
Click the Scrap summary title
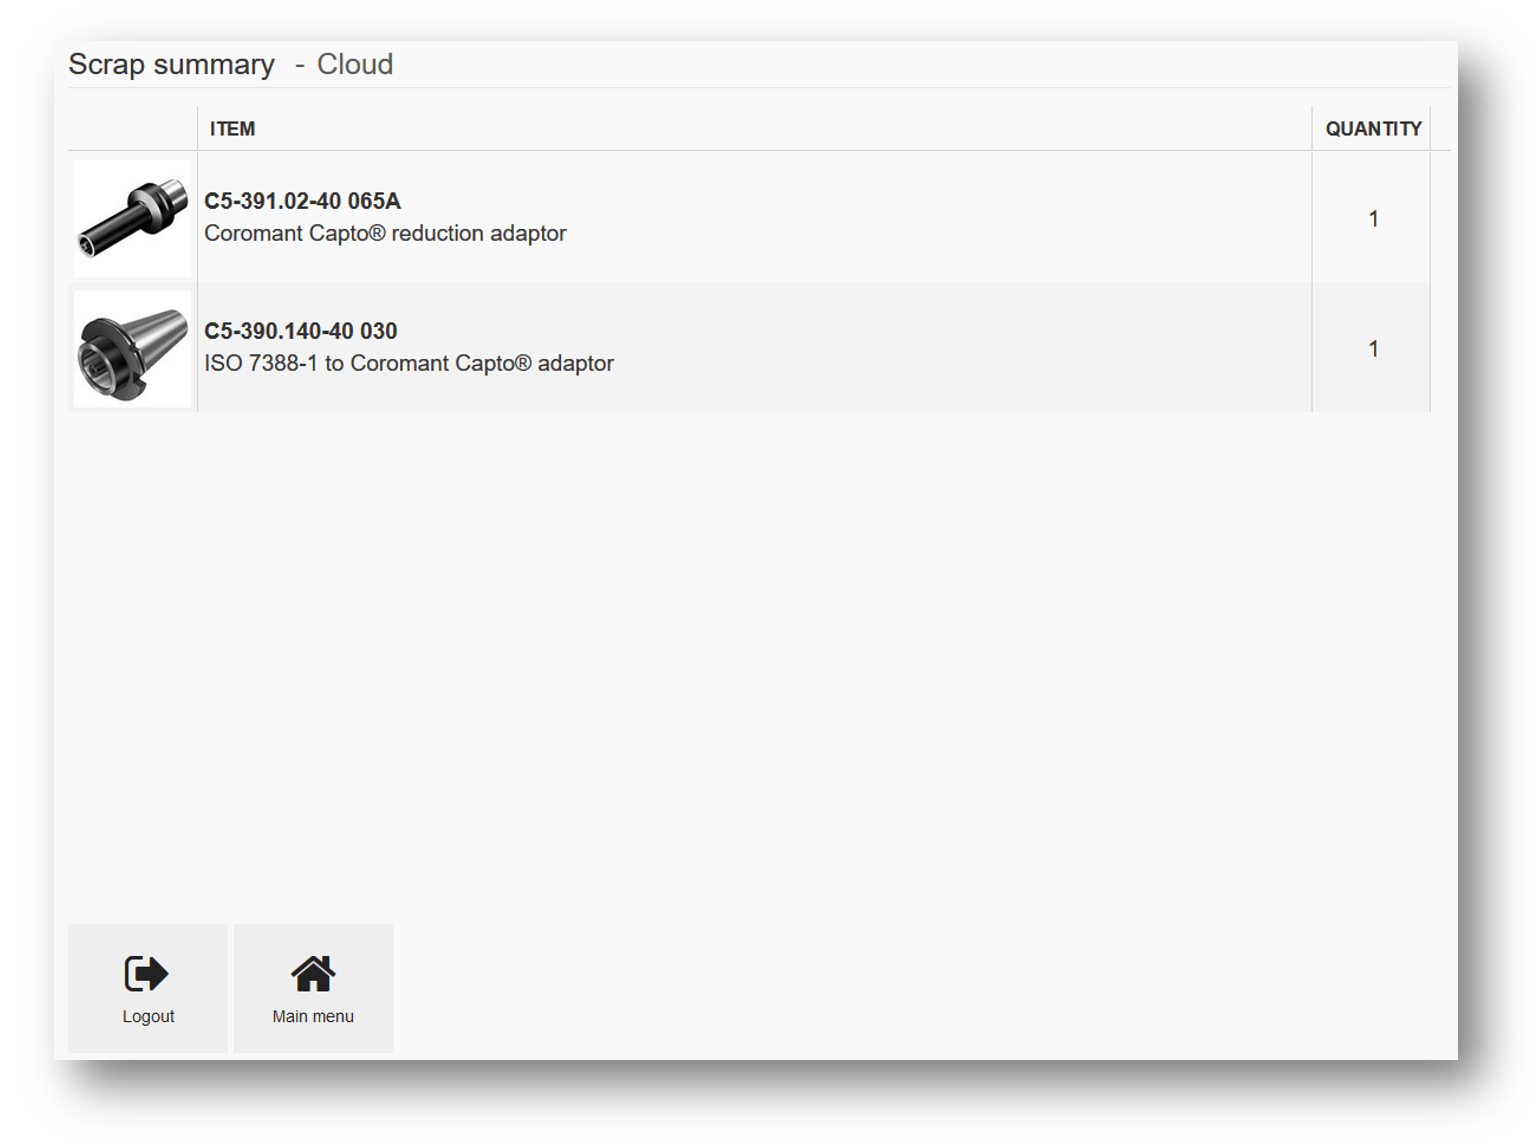171,64
